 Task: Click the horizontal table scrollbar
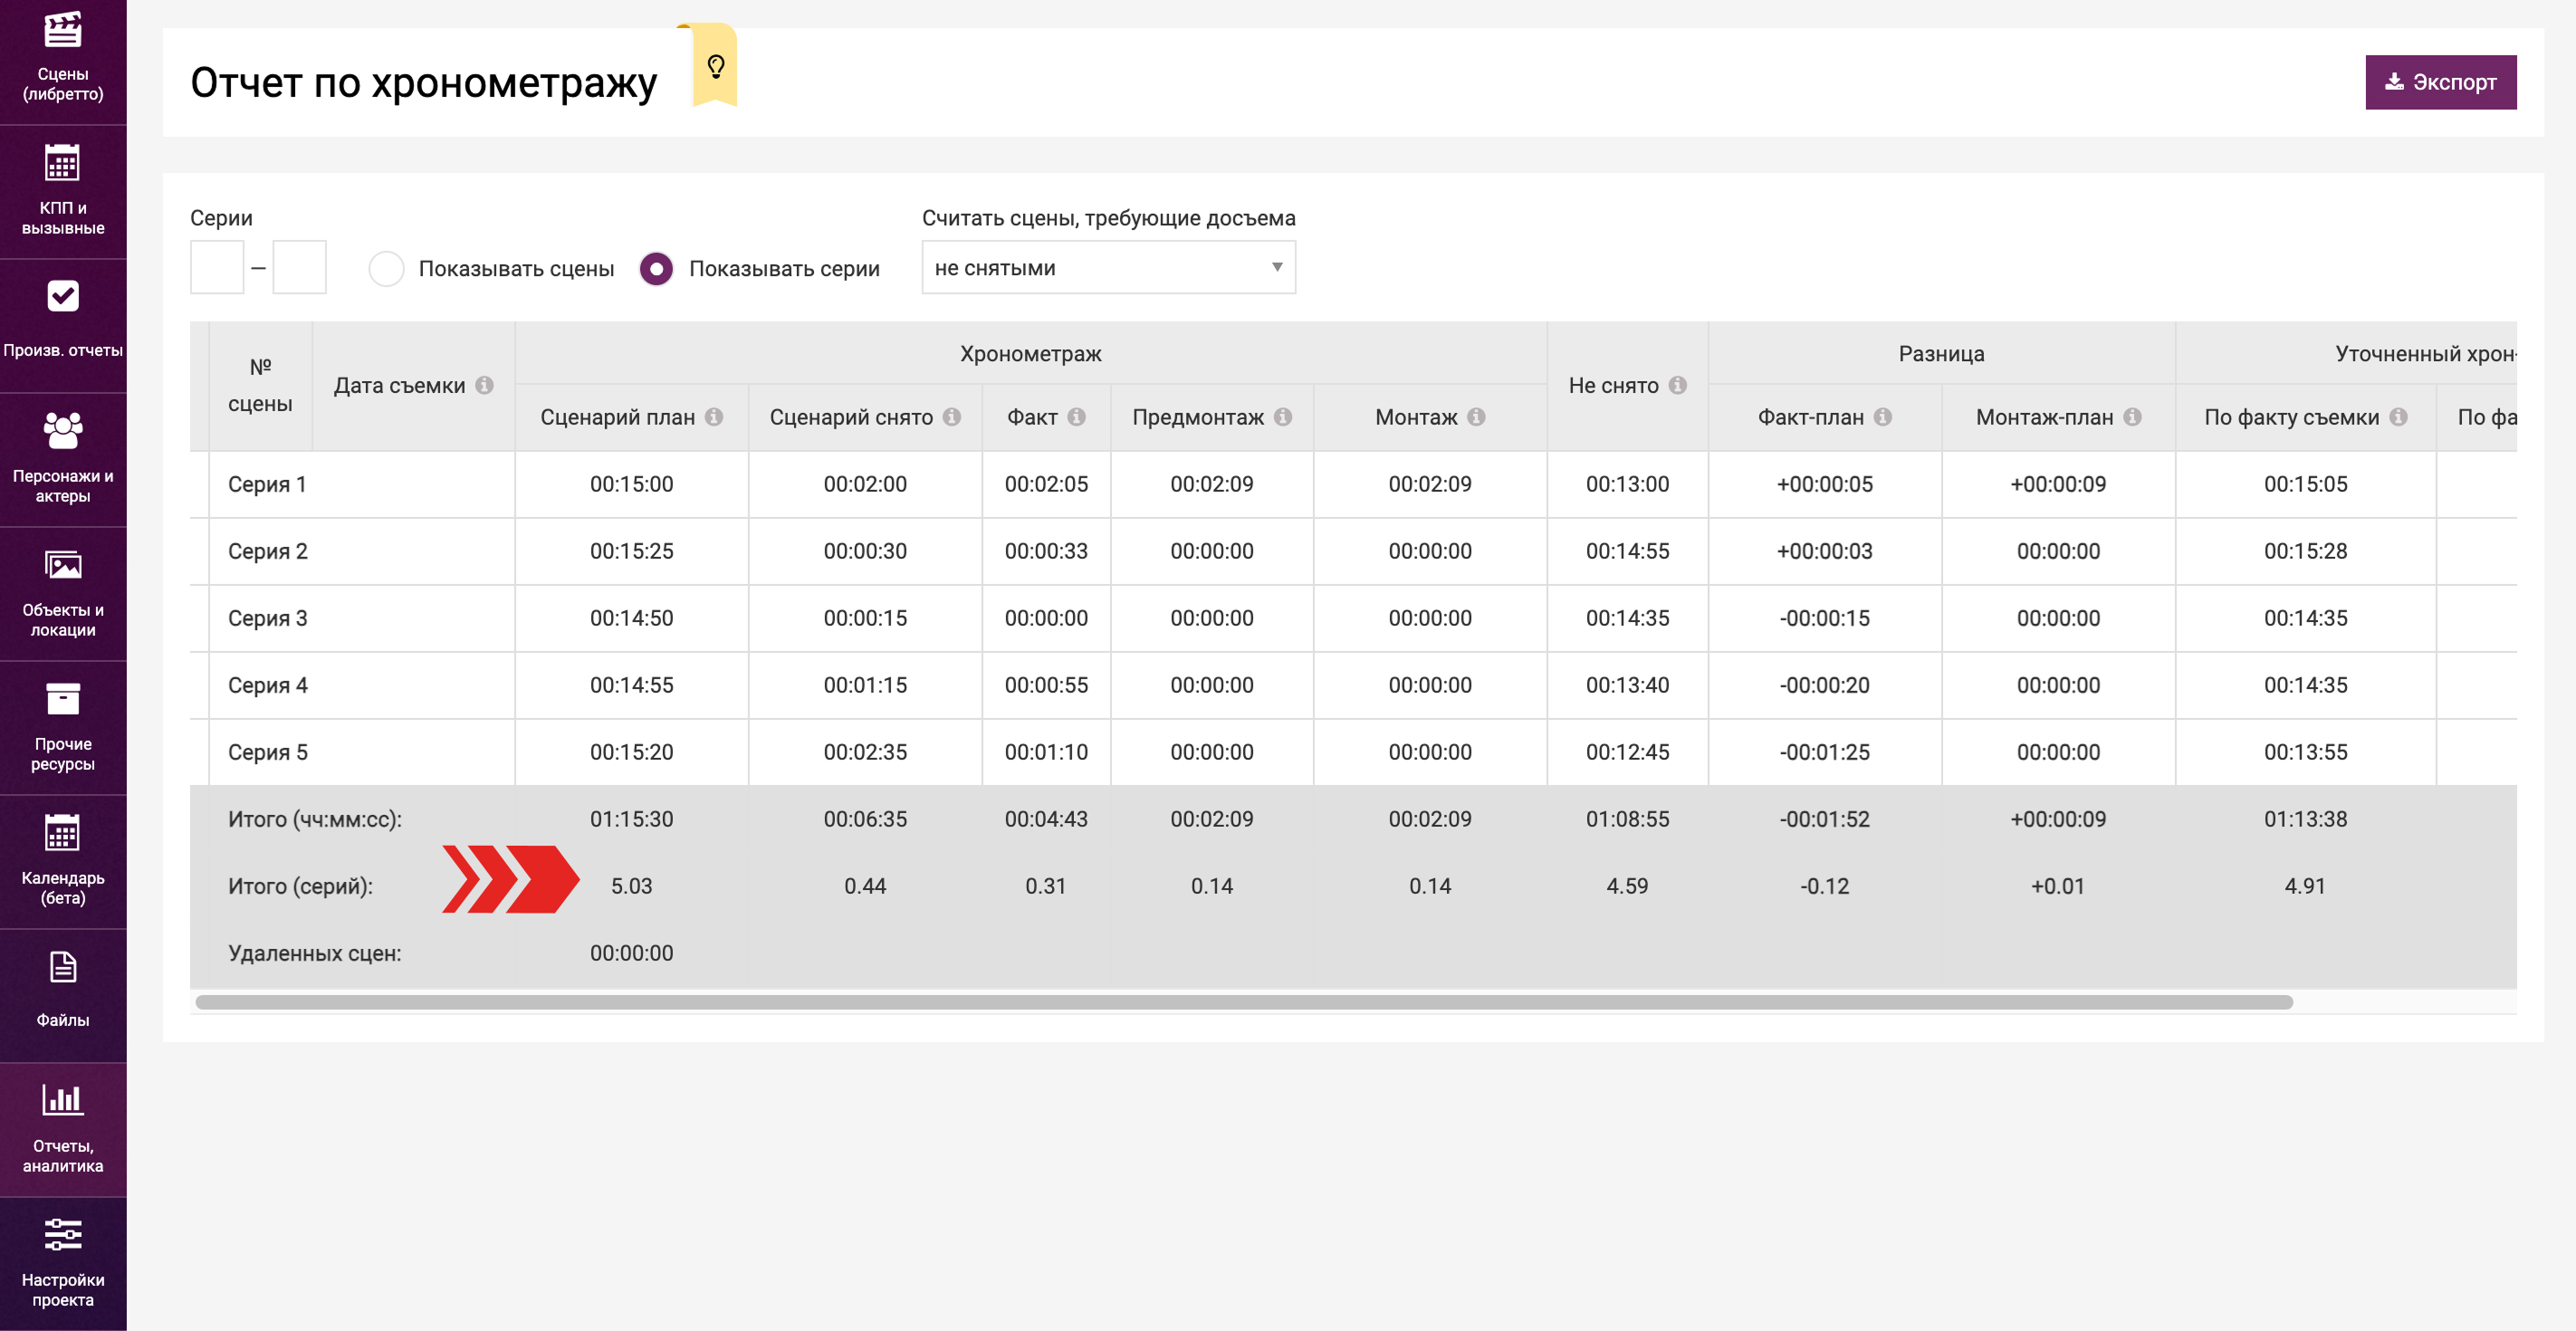click(1243, 1002)
